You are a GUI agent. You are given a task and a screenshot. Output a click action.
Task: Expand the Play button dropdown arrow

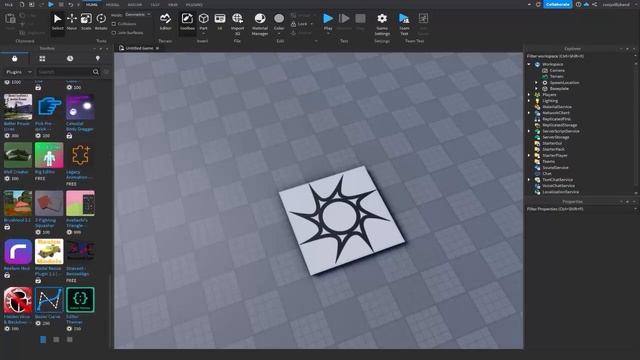pyautogui.click(x=328, y=33)
